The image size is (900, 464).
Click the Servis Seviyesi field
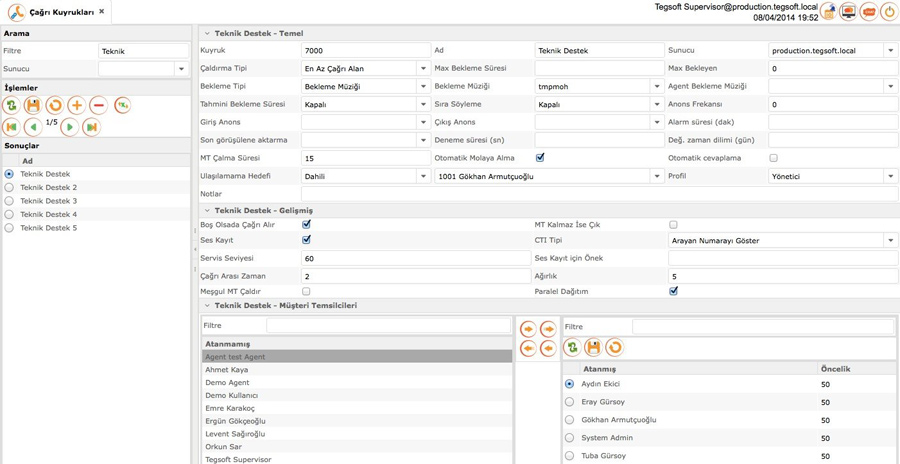416,258
